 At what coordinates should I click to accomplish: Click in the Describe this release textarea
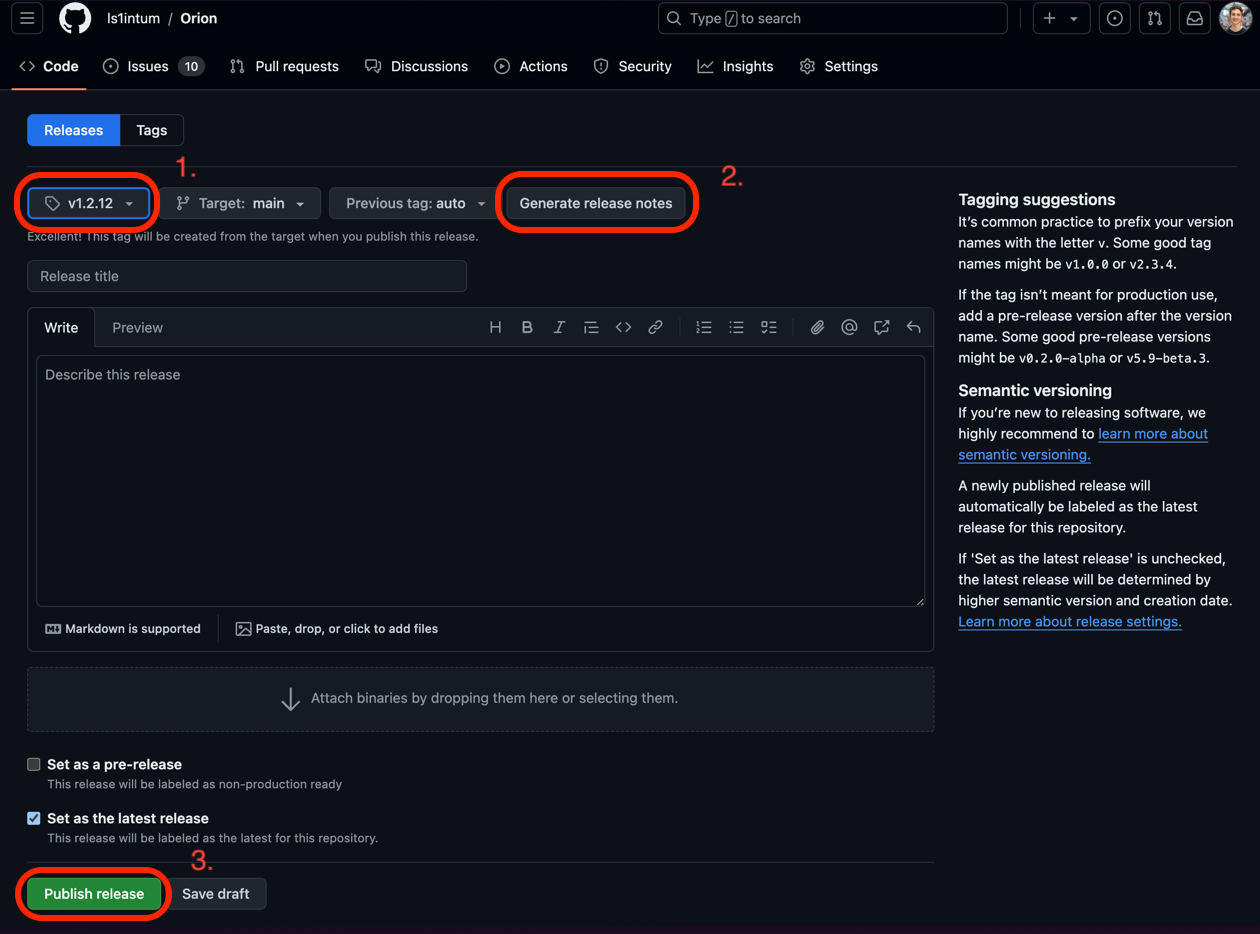point(481,481)
